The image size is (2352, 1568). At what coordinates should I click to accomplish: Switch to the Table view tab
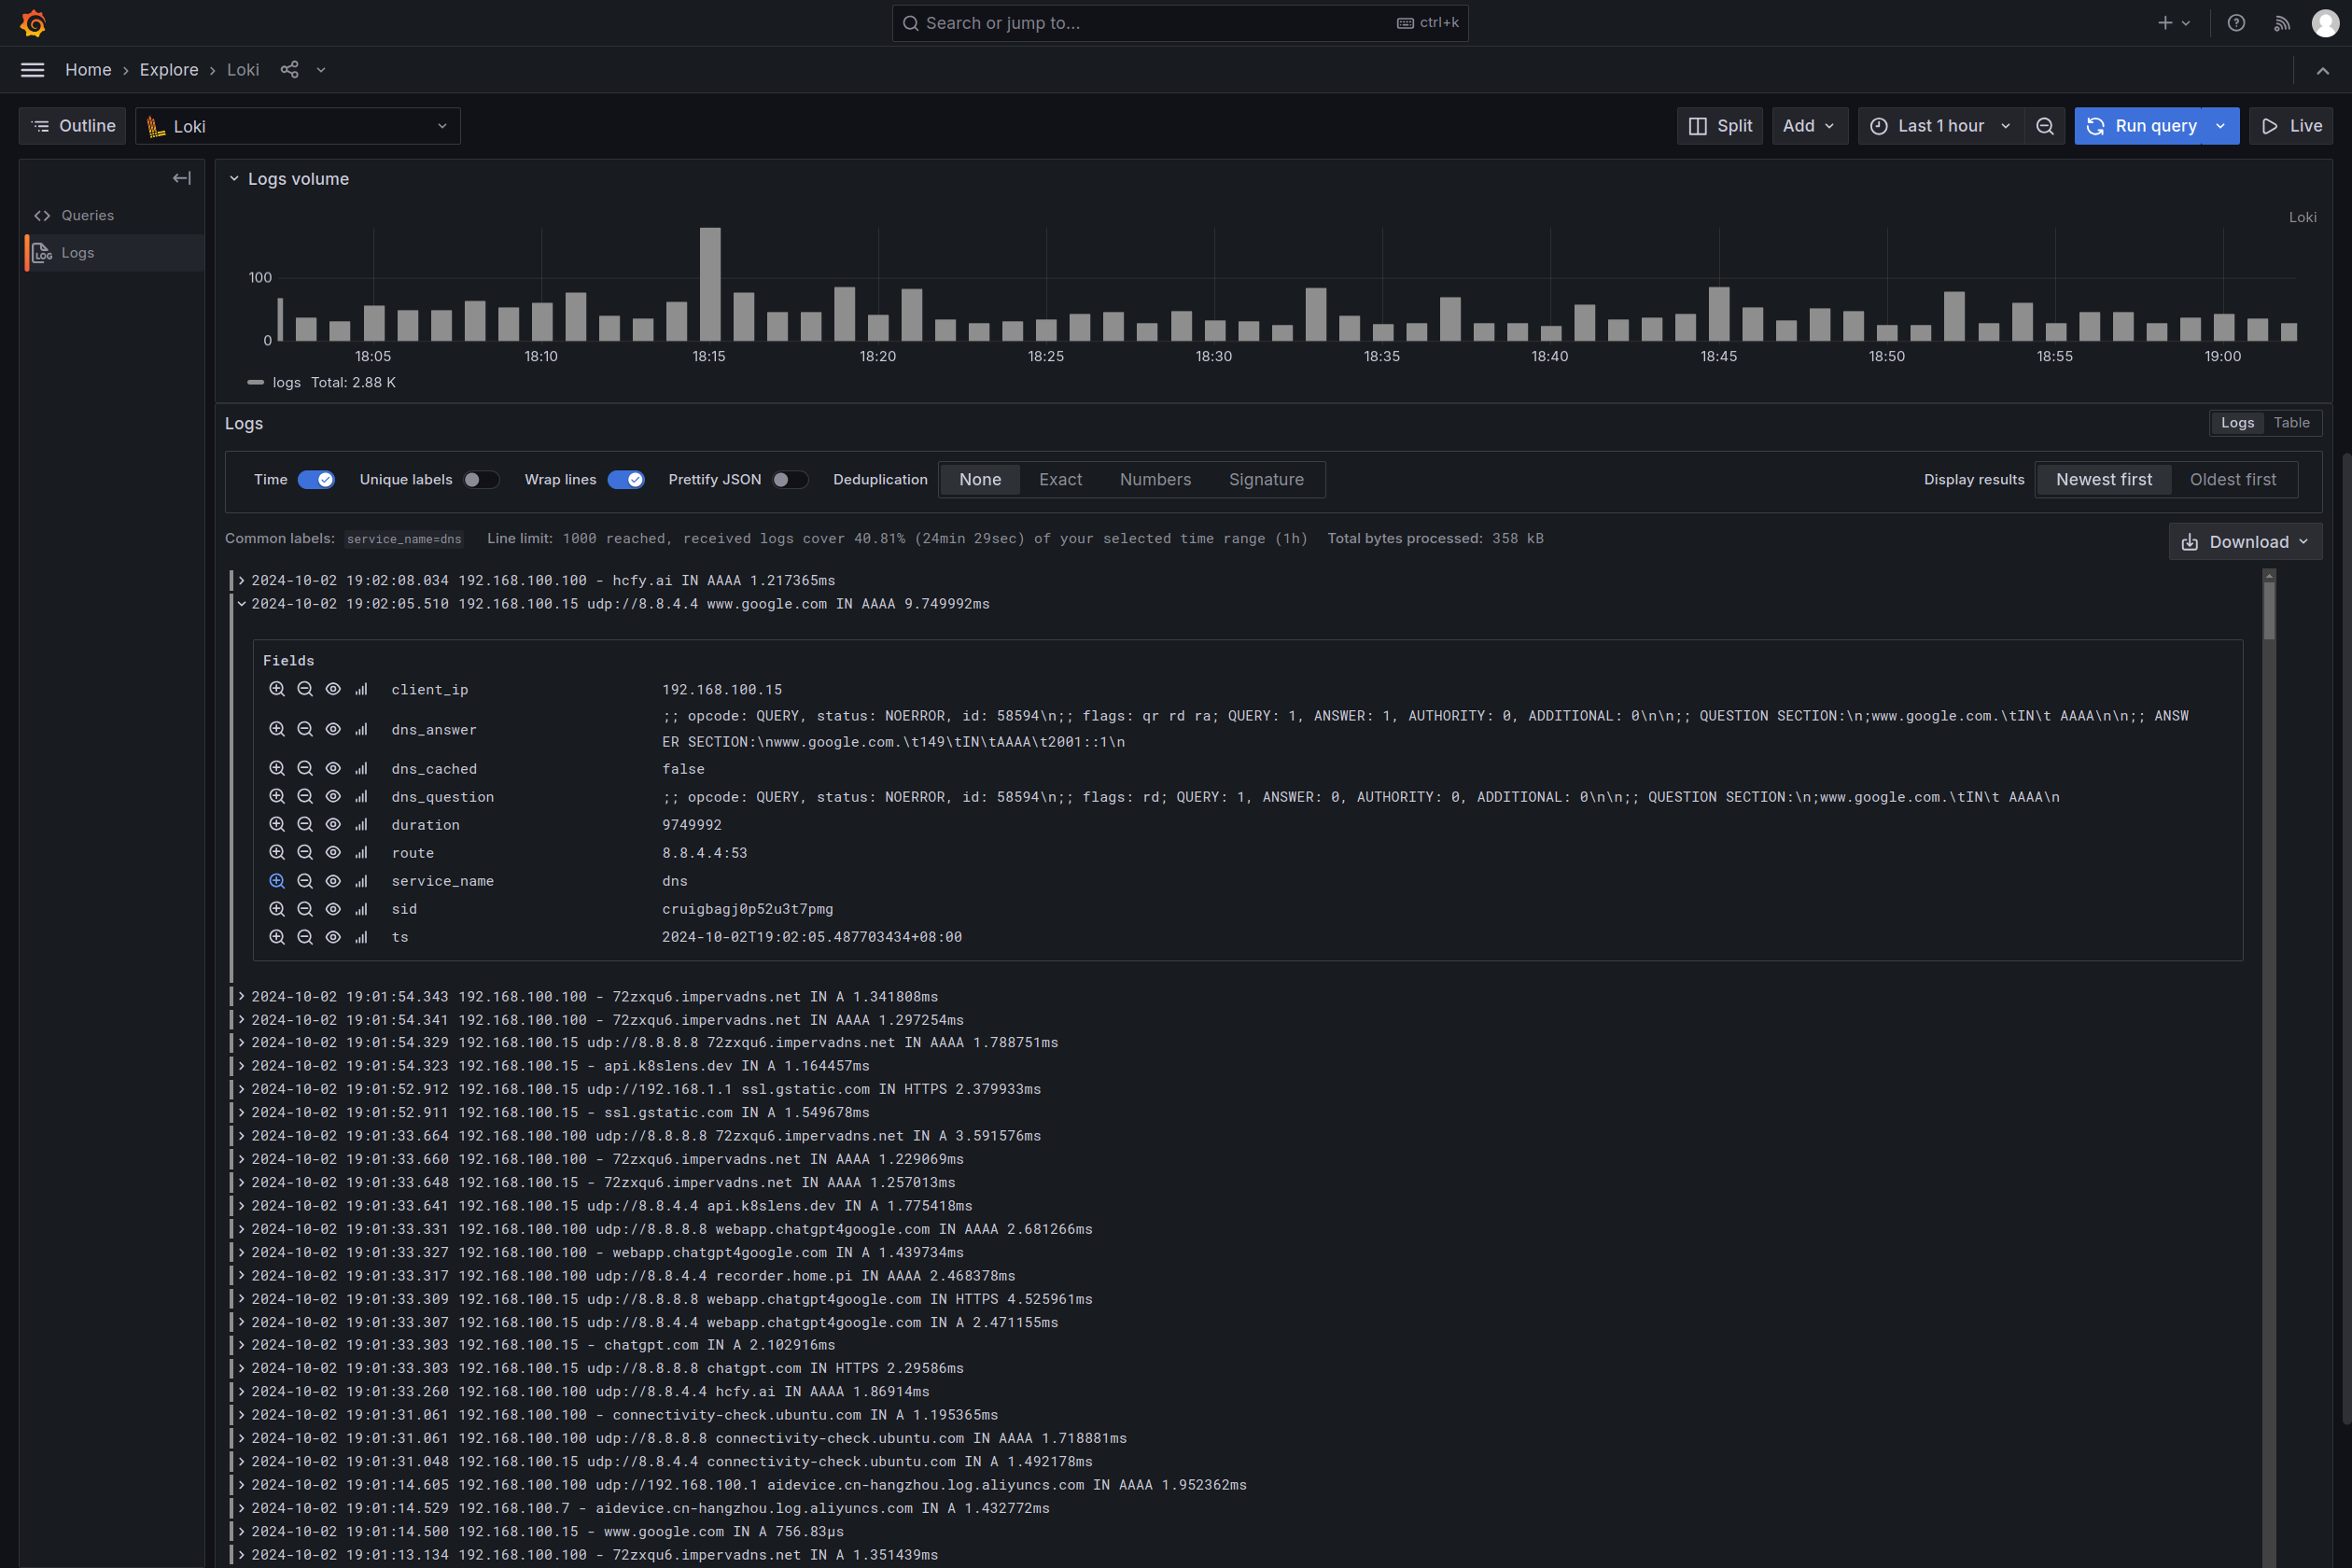pyautogui.click(x=2291, y=422)
